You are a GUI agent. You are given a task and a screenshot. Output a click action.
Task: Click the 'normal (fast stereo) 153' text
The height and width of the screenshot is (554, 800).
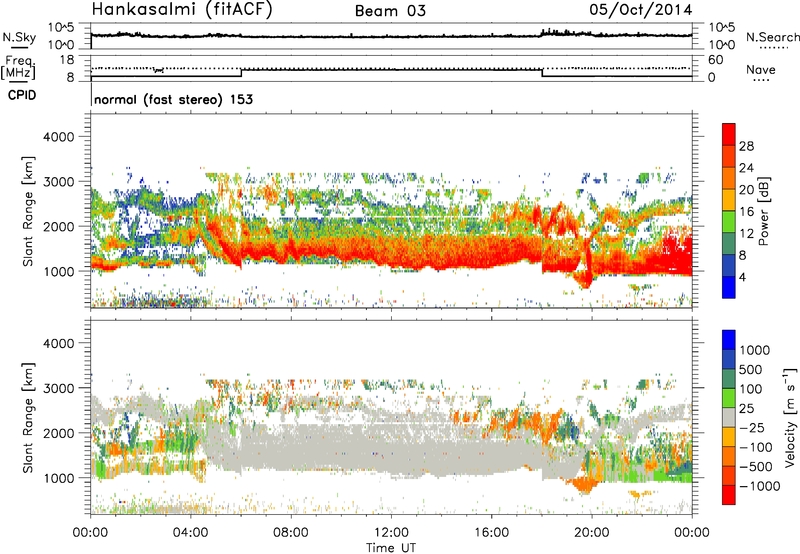pyautogui.click(x=173, y=99)
